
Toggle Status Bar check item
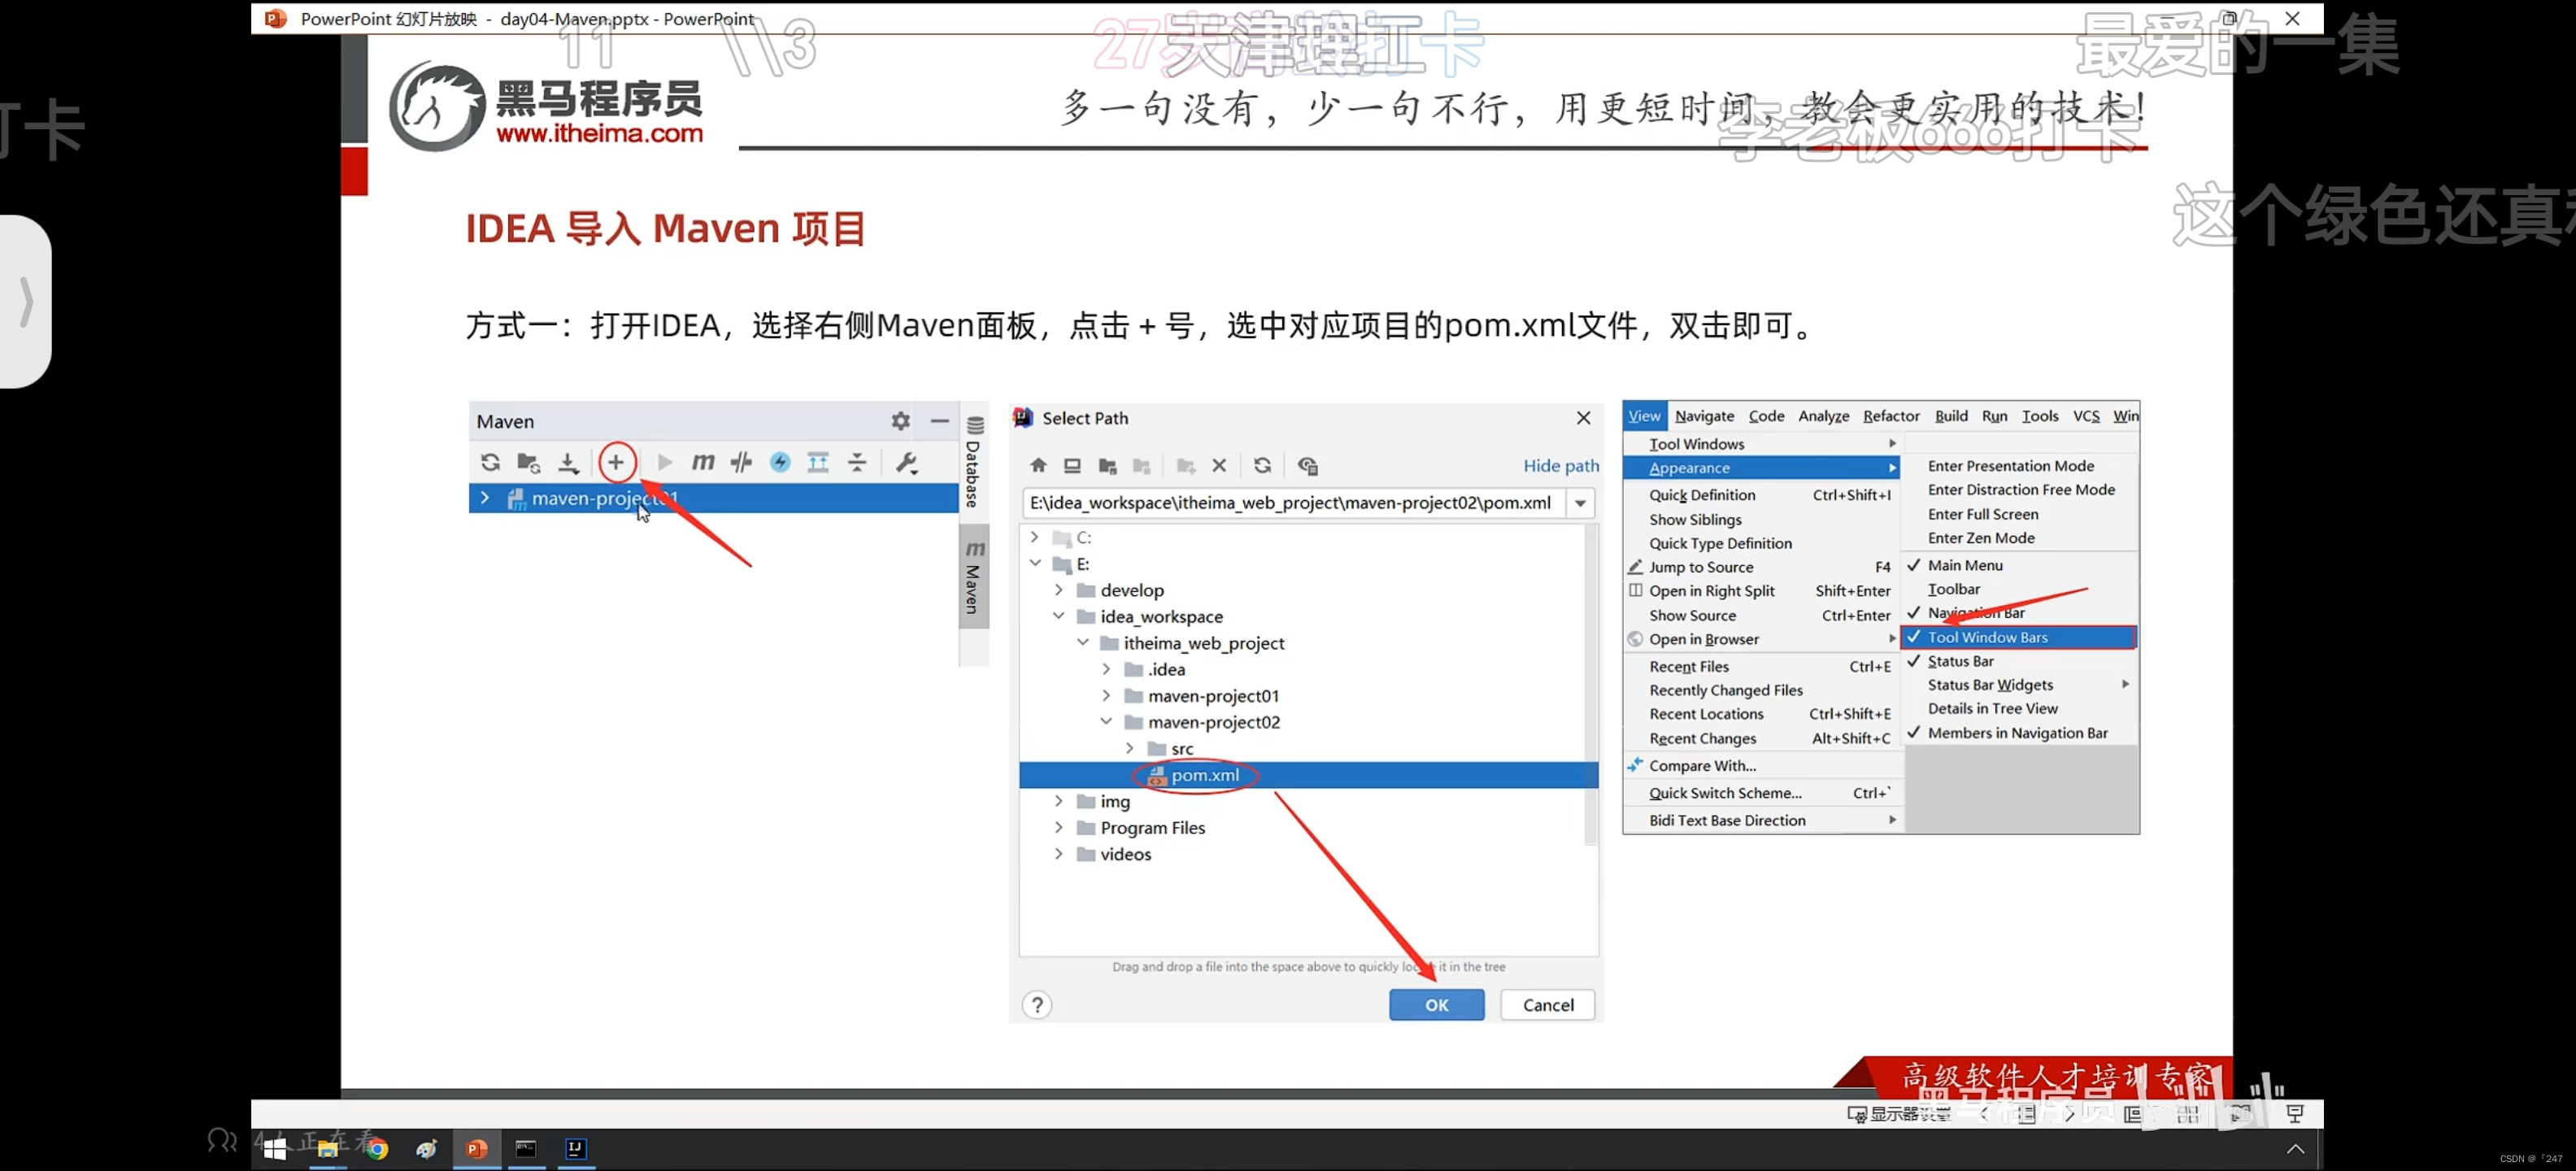pyautogui.click(x=2020, y=661)
